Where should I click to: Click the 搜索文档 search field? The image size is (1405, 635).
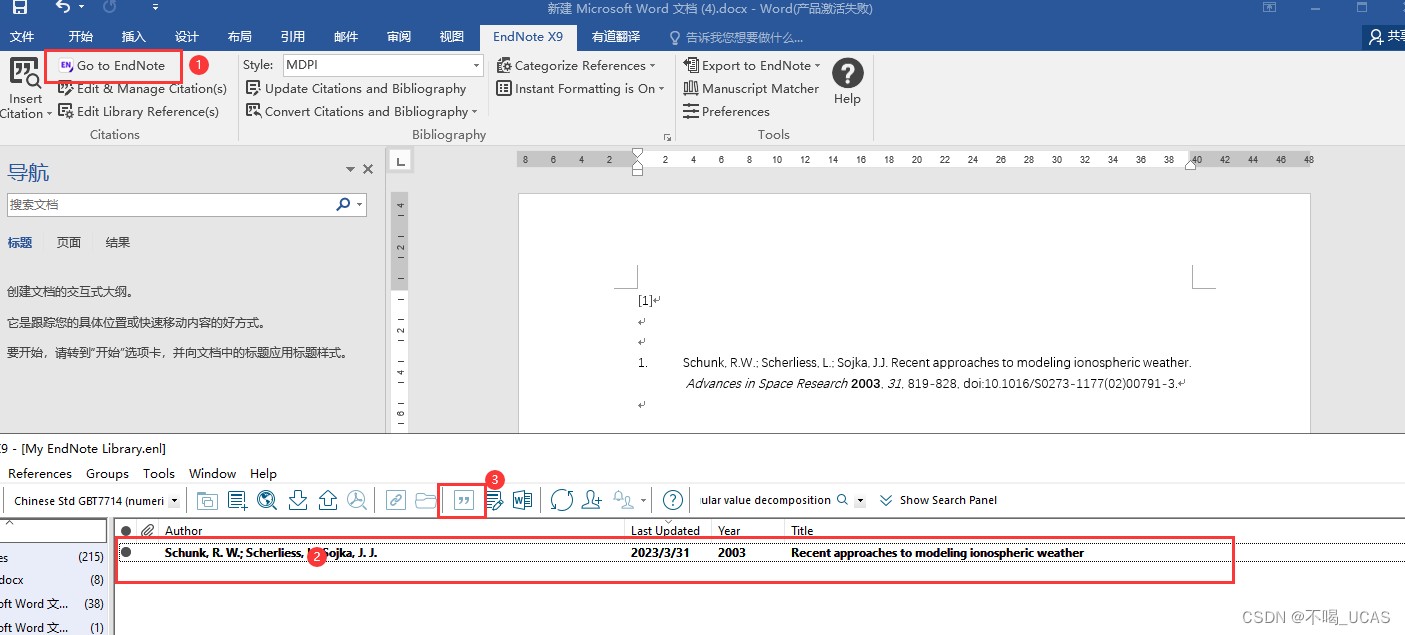170,204
